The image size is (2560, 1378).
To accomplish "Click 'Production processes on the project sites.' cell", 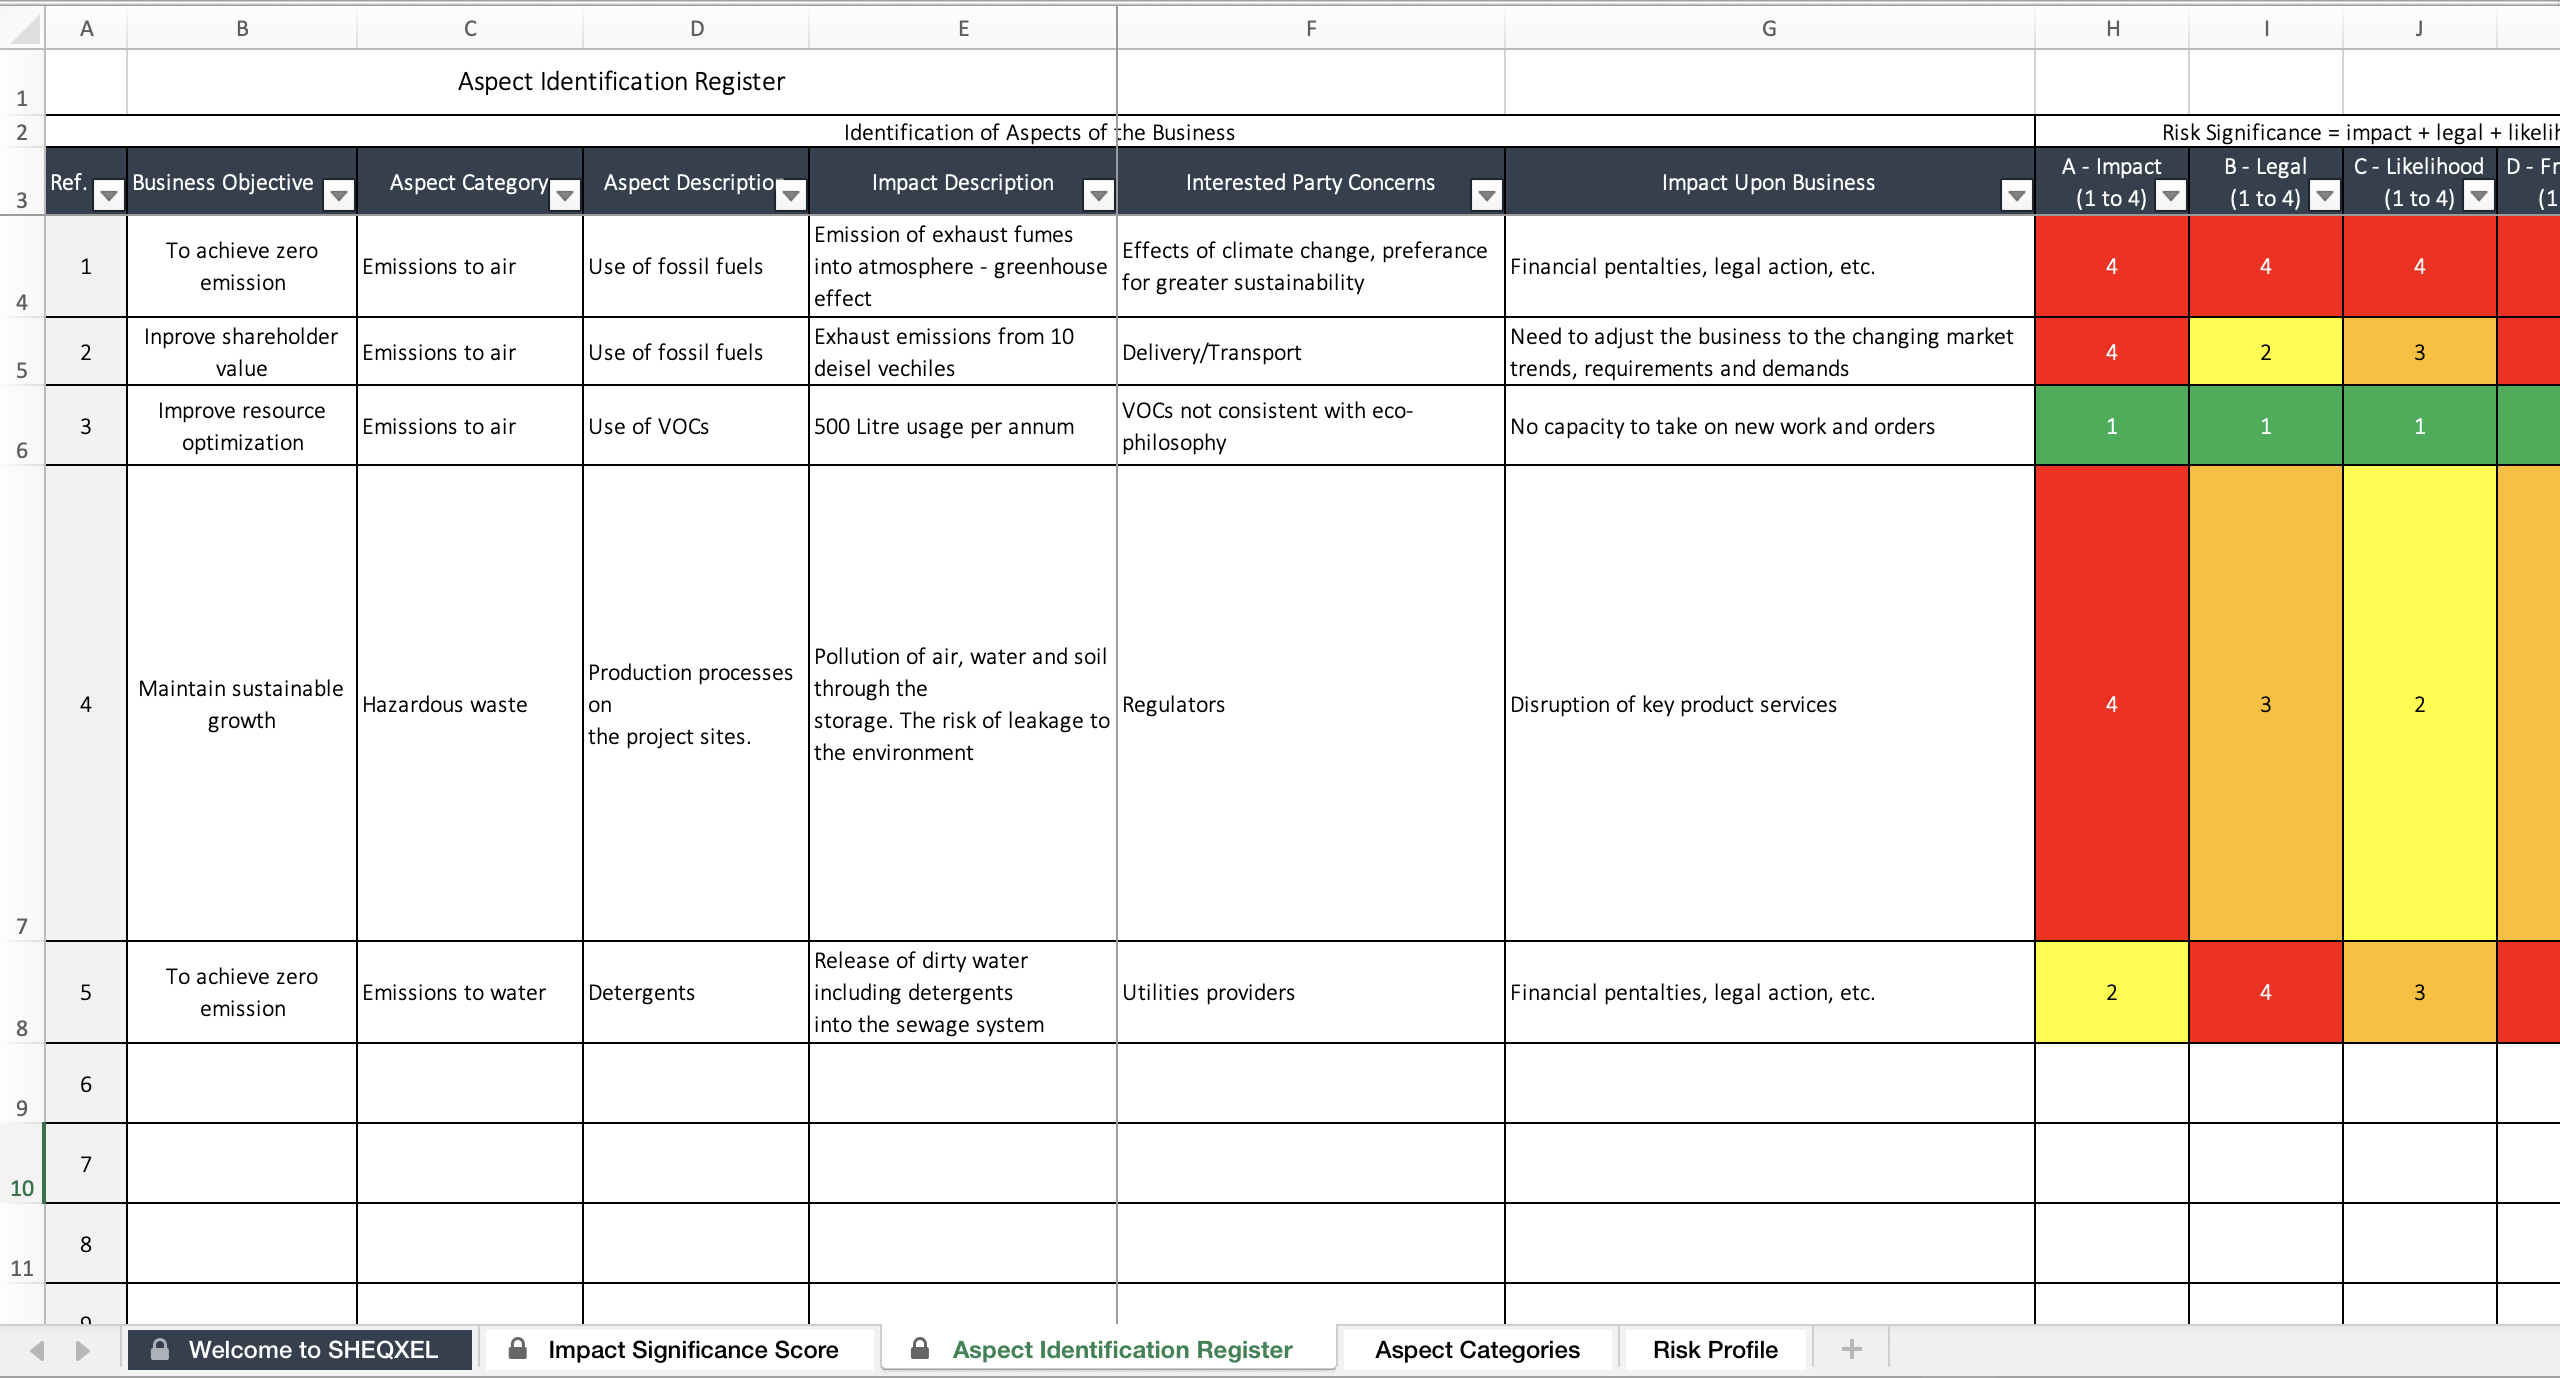I will (696, 704).
